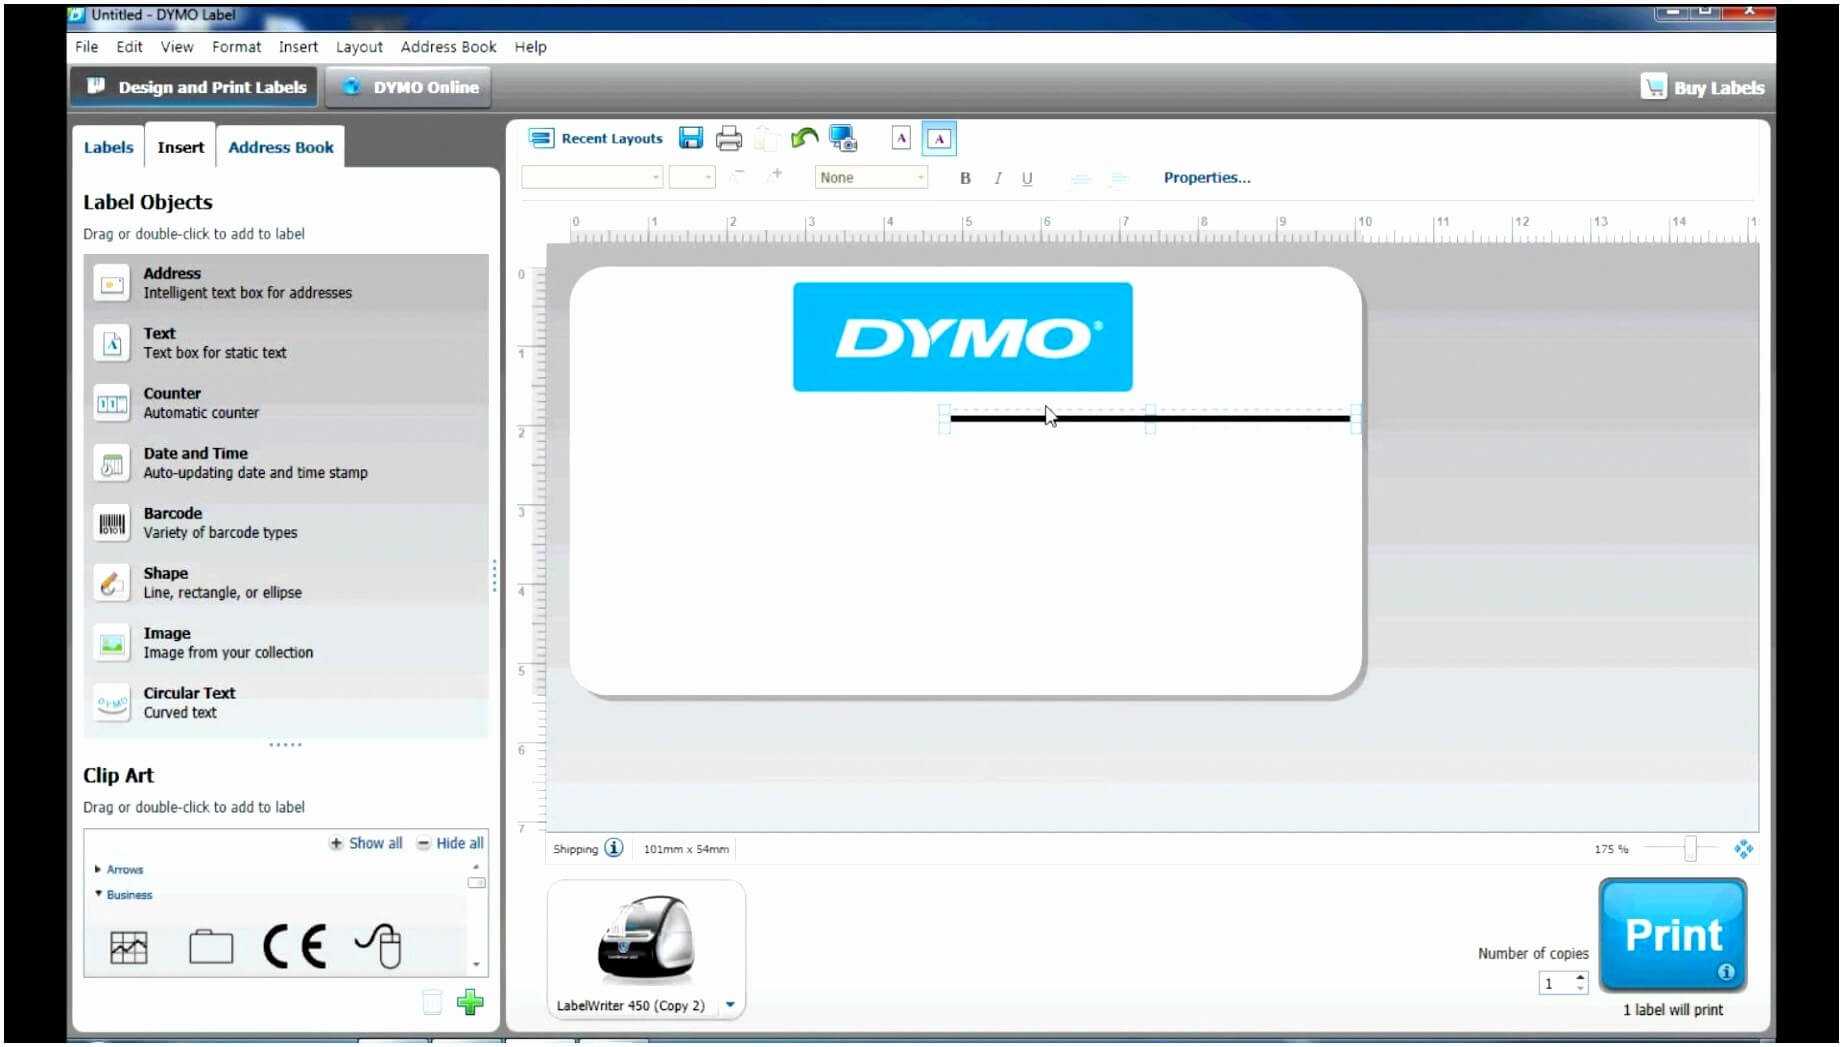Click the center align icon
The image size is (1843, 1047).
pos(1080,179)
